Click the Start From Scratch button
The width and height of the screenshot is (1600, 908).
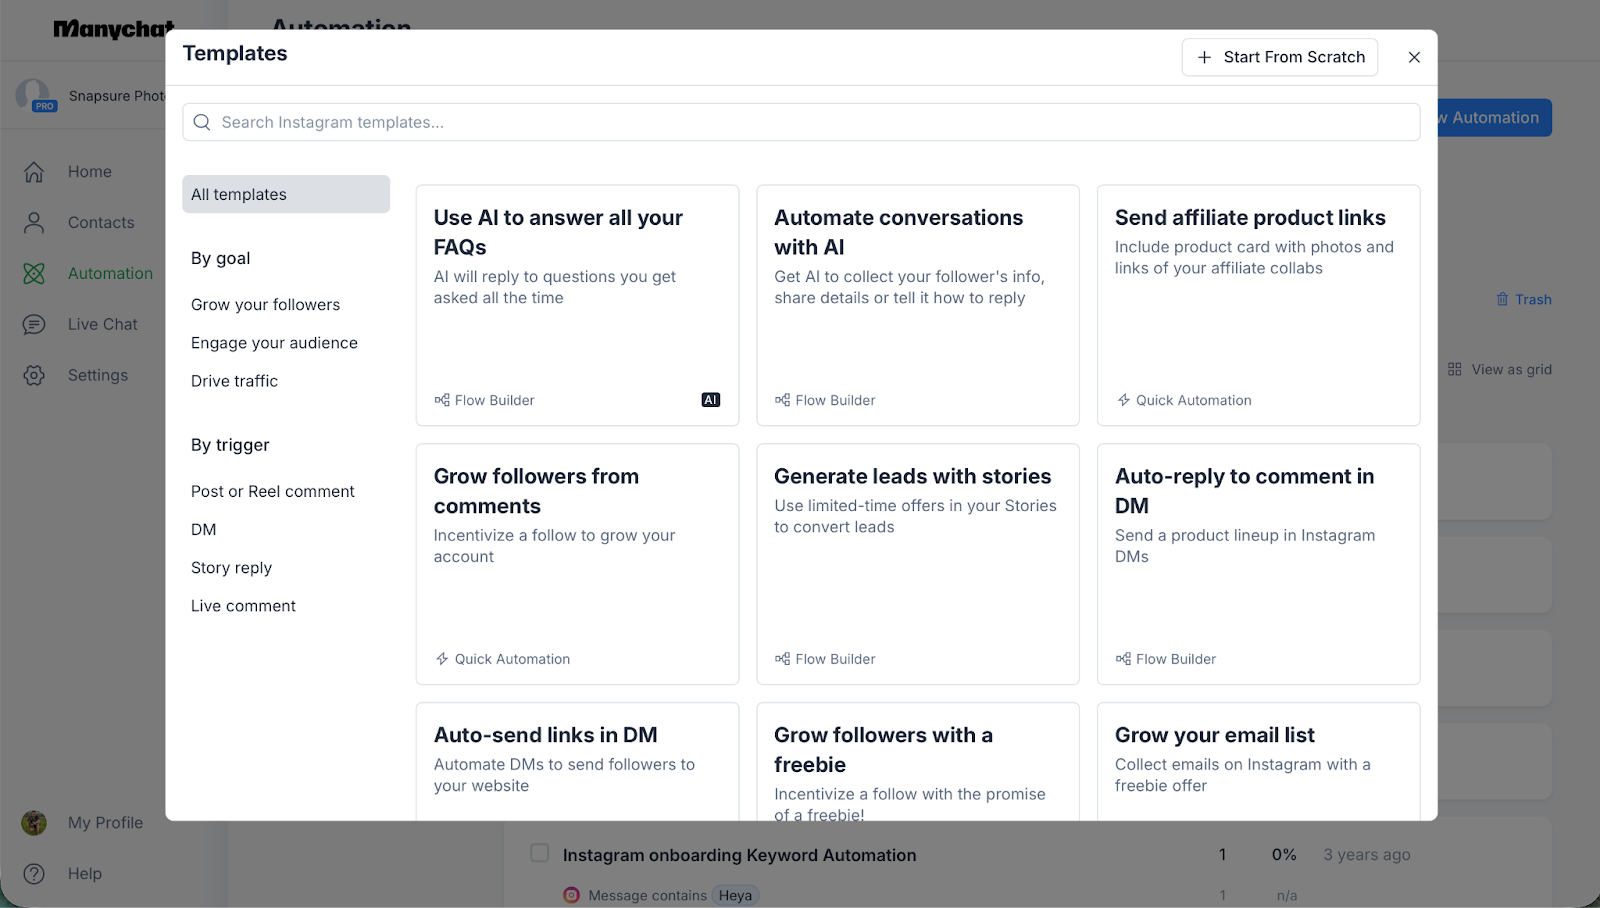pos(1280,58)
